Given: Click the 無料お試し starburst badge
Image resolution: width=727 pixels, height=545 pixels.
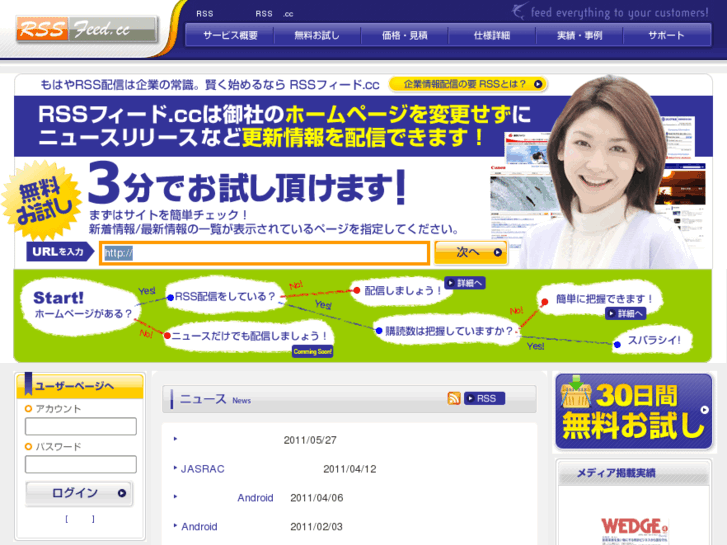Looking at the screenshot, I should point(42,199).
